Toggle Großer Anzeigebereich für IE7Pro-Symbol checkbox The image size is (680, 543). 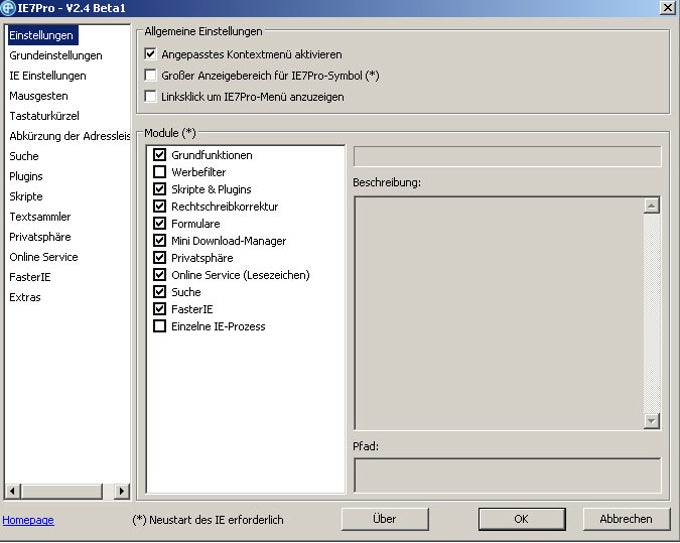tap(150, 75)
